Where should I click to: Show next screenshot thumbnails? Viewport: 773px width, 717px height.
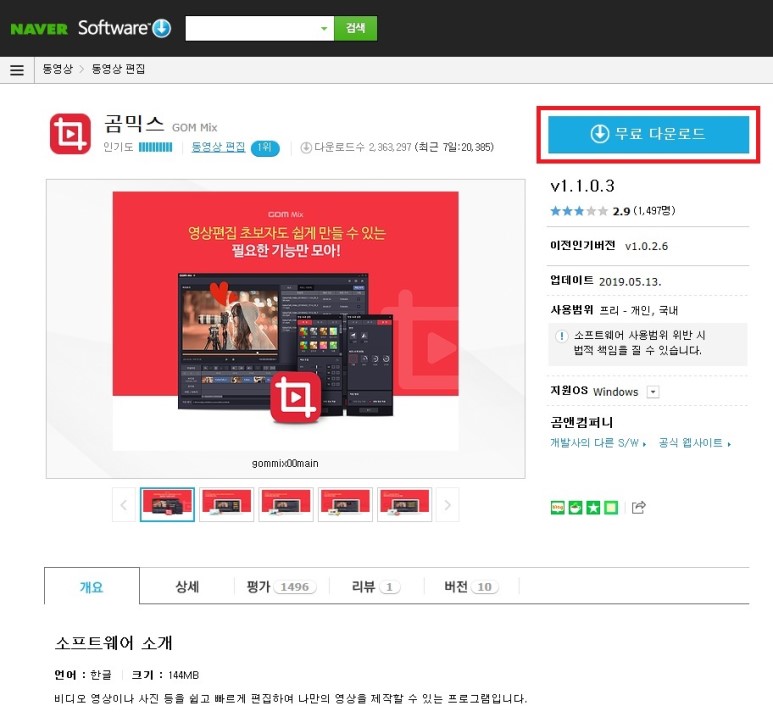click(x=447, y=504)
